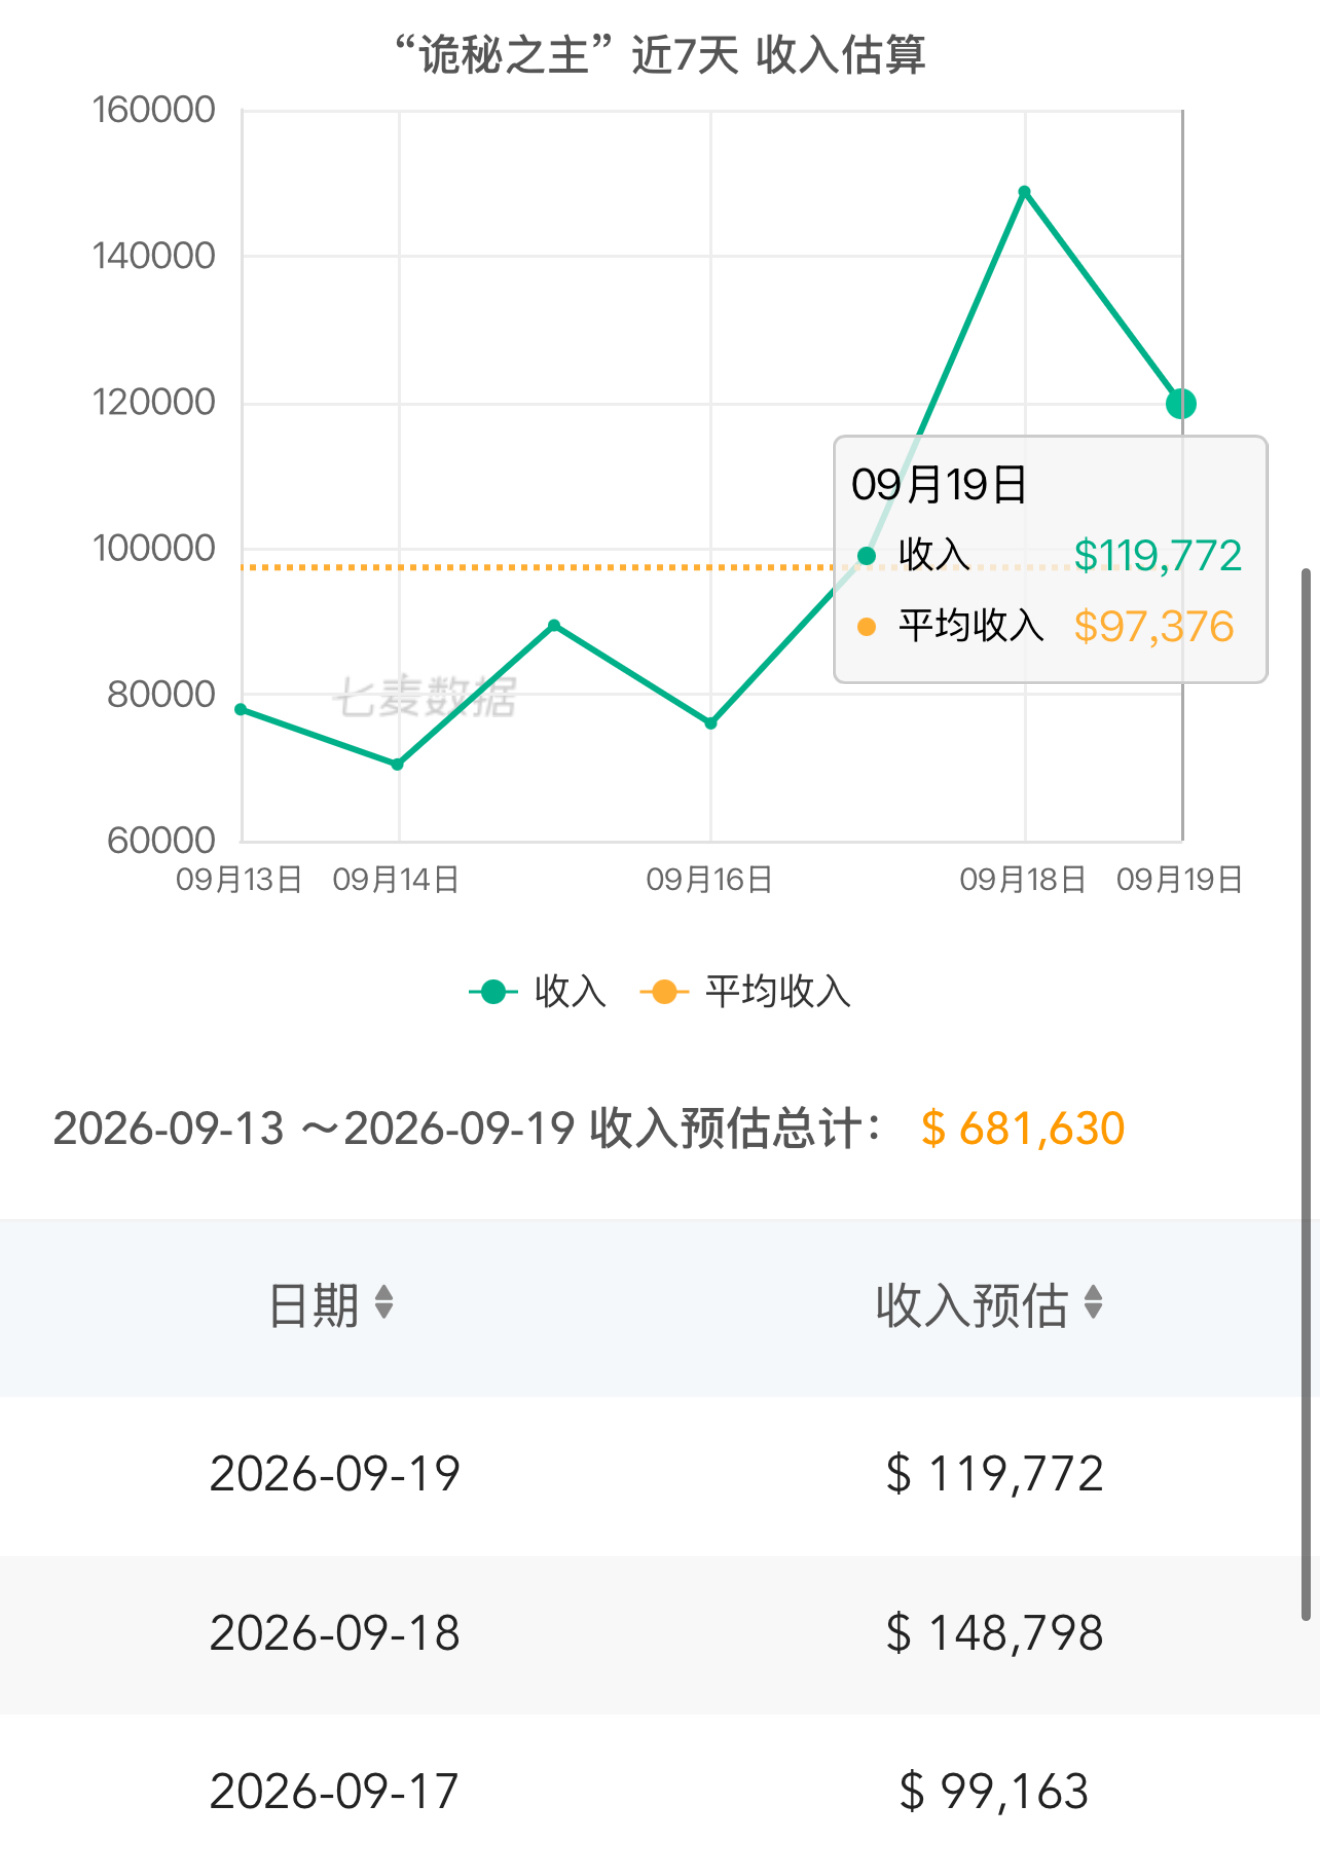Click the 140000 y-axis label

pyautogui.click(x=154, y=256)
